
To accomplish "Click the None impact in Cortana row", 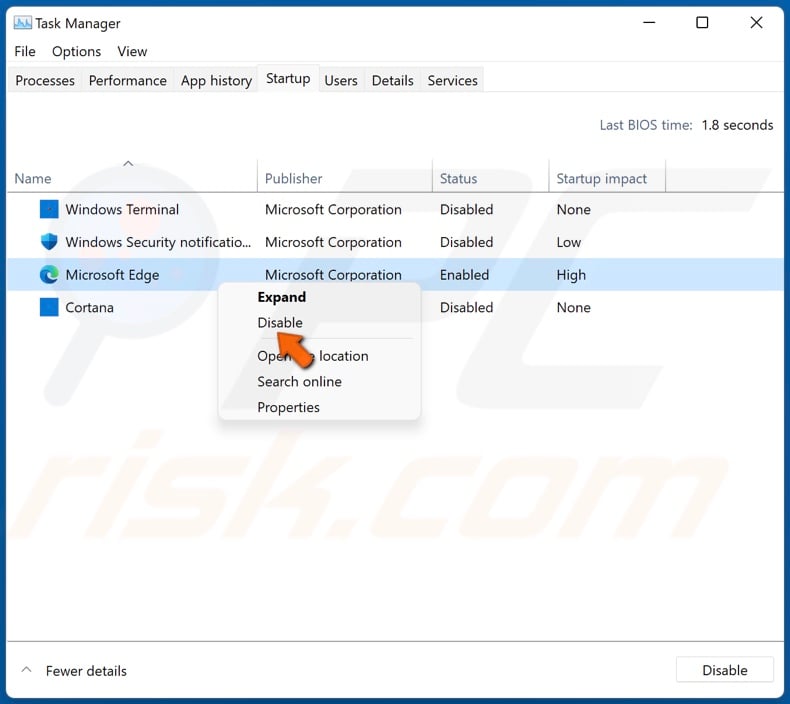I will tap(573, 307).
